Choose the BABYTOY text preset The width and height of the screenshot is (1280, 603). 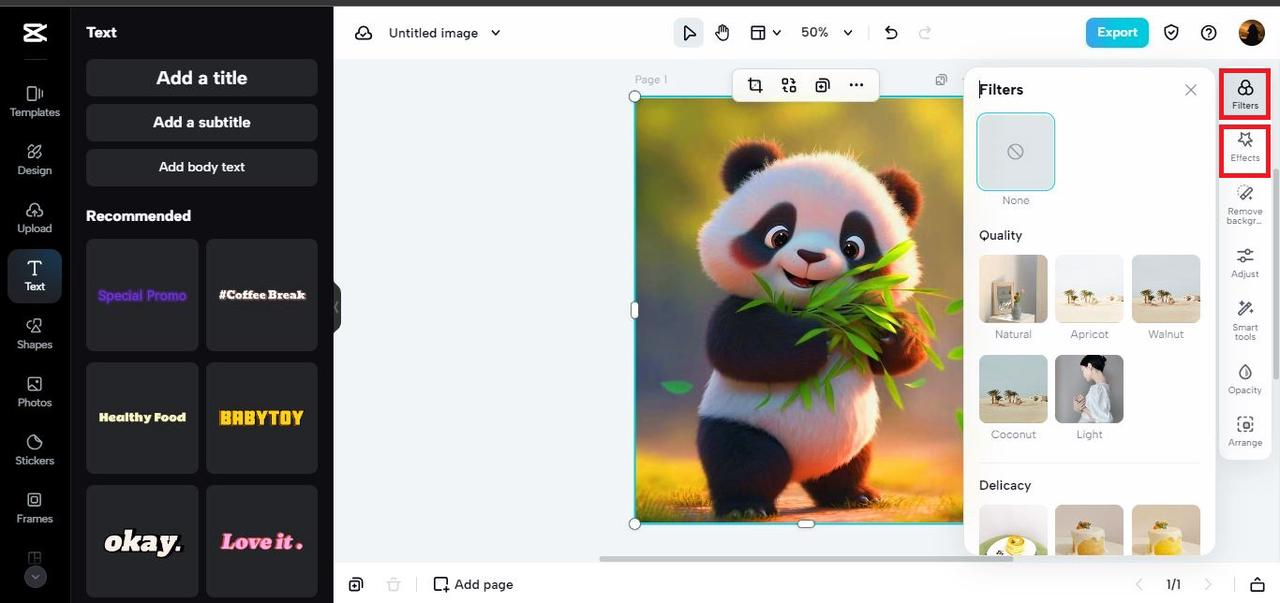point(262,418)
